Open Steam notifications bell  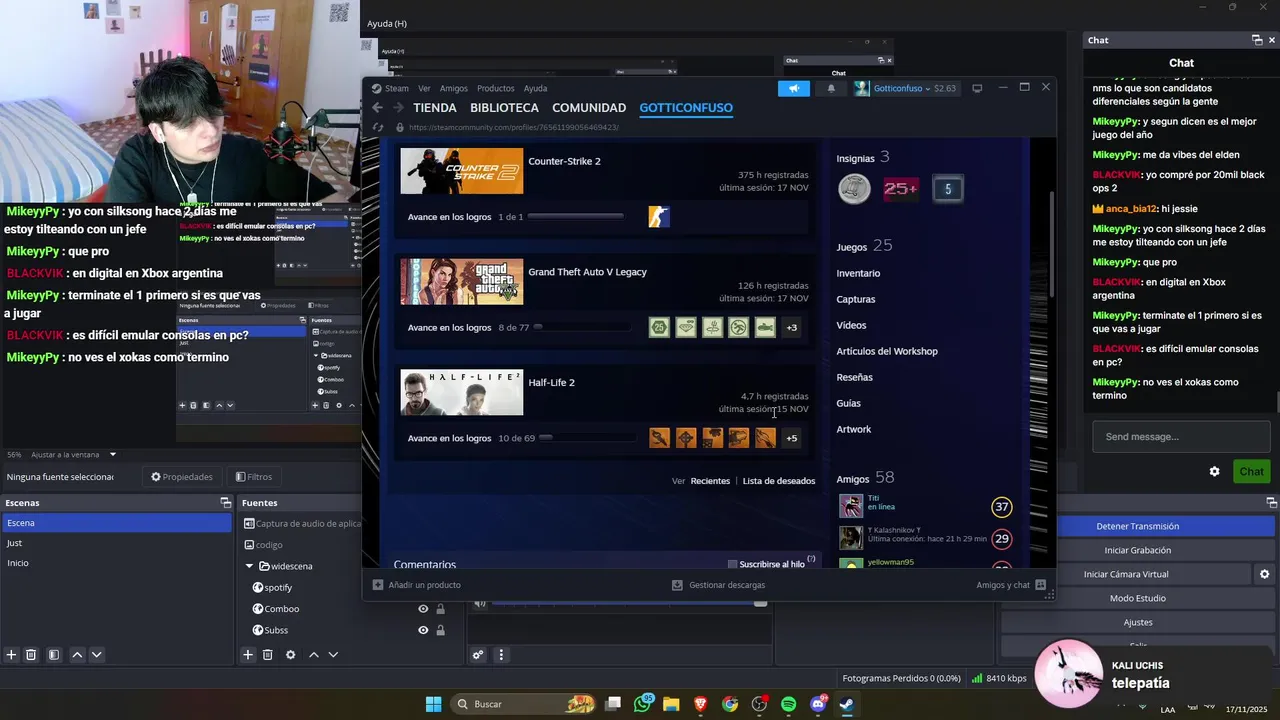[x=831, y=88]
